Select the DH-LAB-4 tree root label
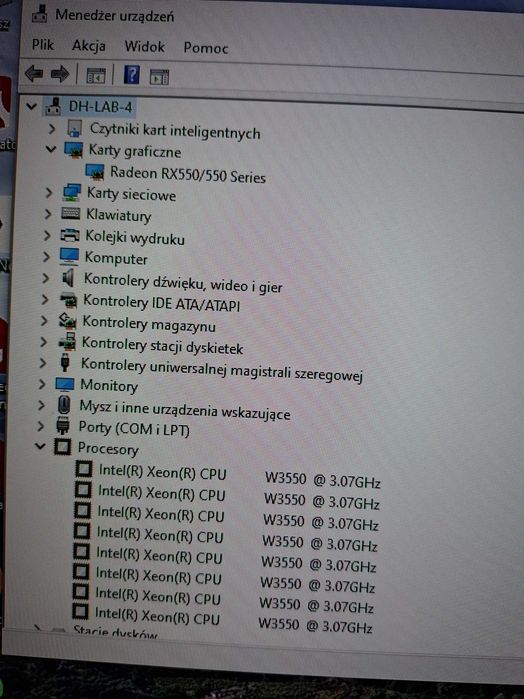This screenshot has width=524, height=699. (x=100, y=107)
